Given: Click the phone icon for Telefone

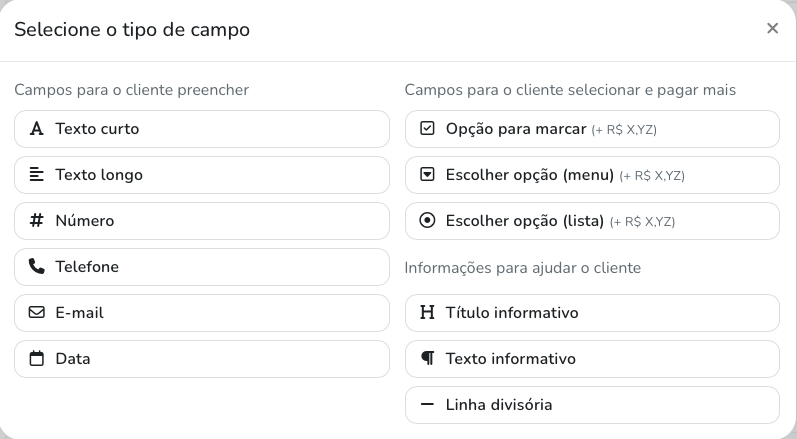Looking at the screenshot, I should tap(37, 267).
